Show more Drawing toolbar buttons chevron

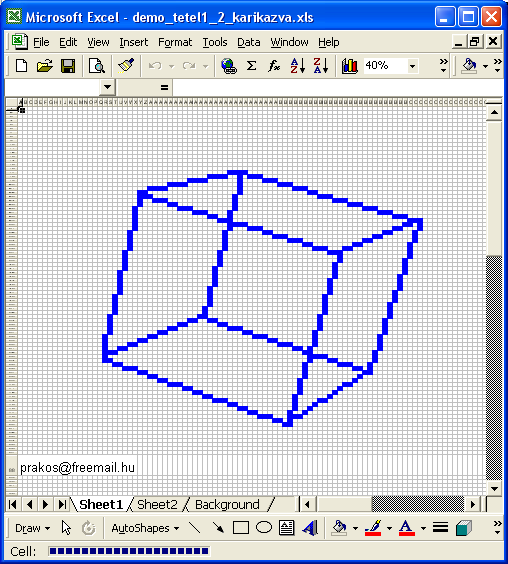point(498,527)
